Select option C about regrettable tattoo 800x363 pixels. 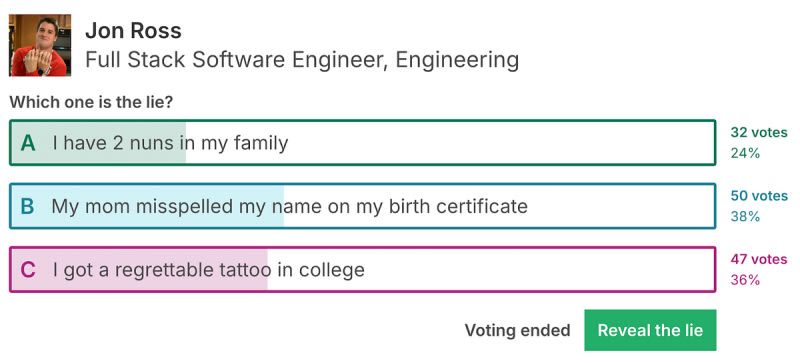tap(363, 270)
